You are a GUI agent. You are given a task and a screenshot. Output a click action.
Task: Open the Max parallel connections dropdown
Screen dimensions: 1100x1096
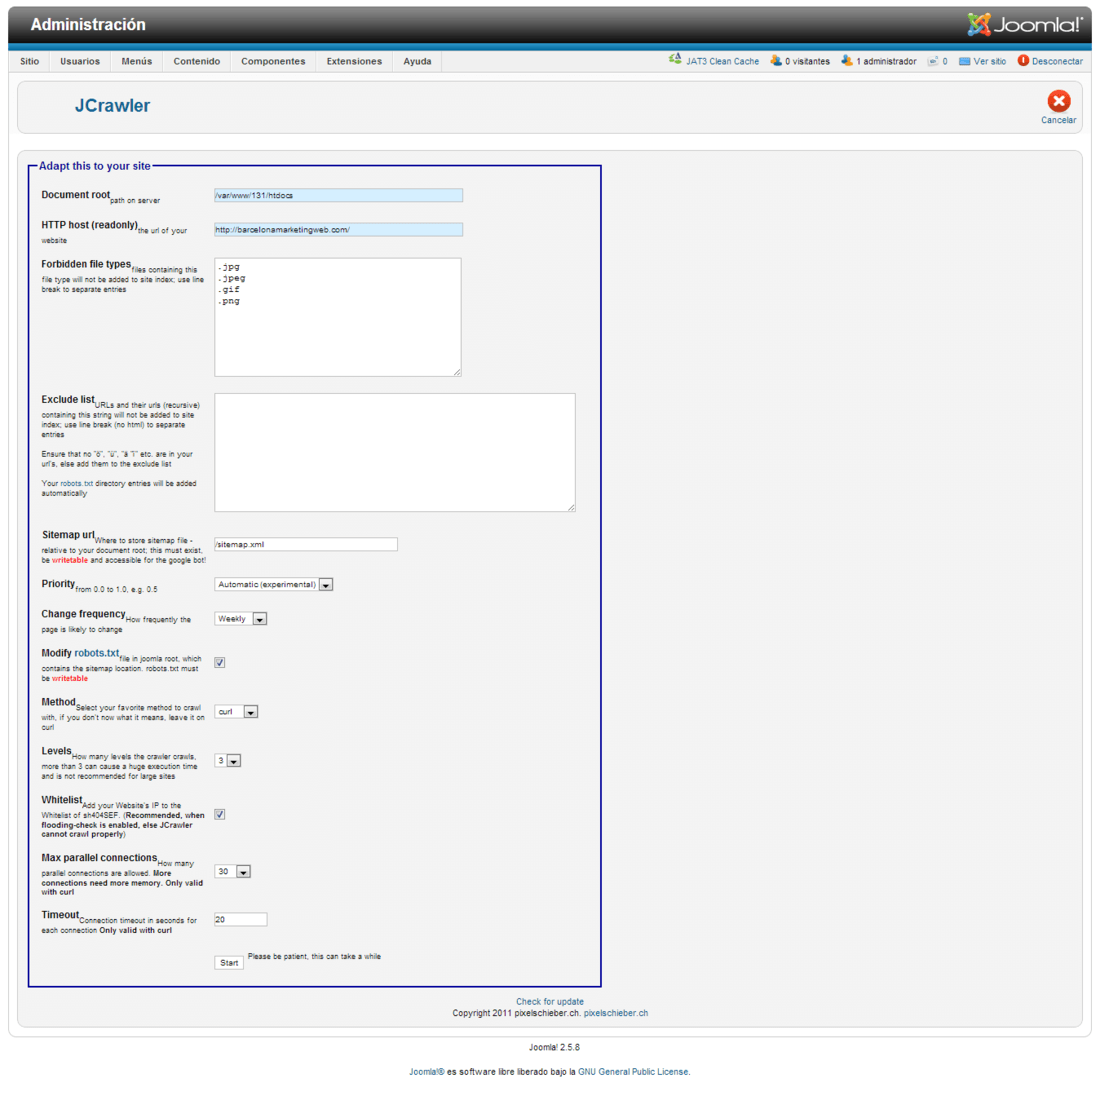point(233,871)
